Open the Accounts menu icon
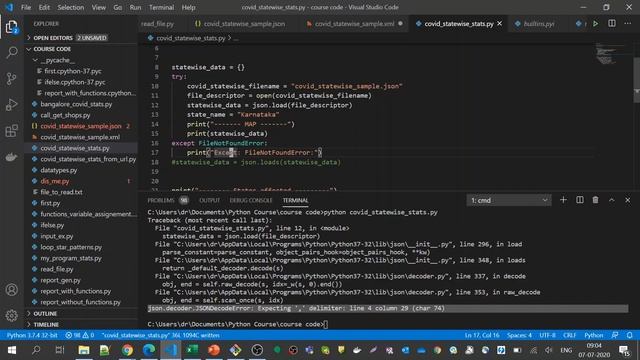The height and width of the screenshot is (360, 640). coord(12,290)
